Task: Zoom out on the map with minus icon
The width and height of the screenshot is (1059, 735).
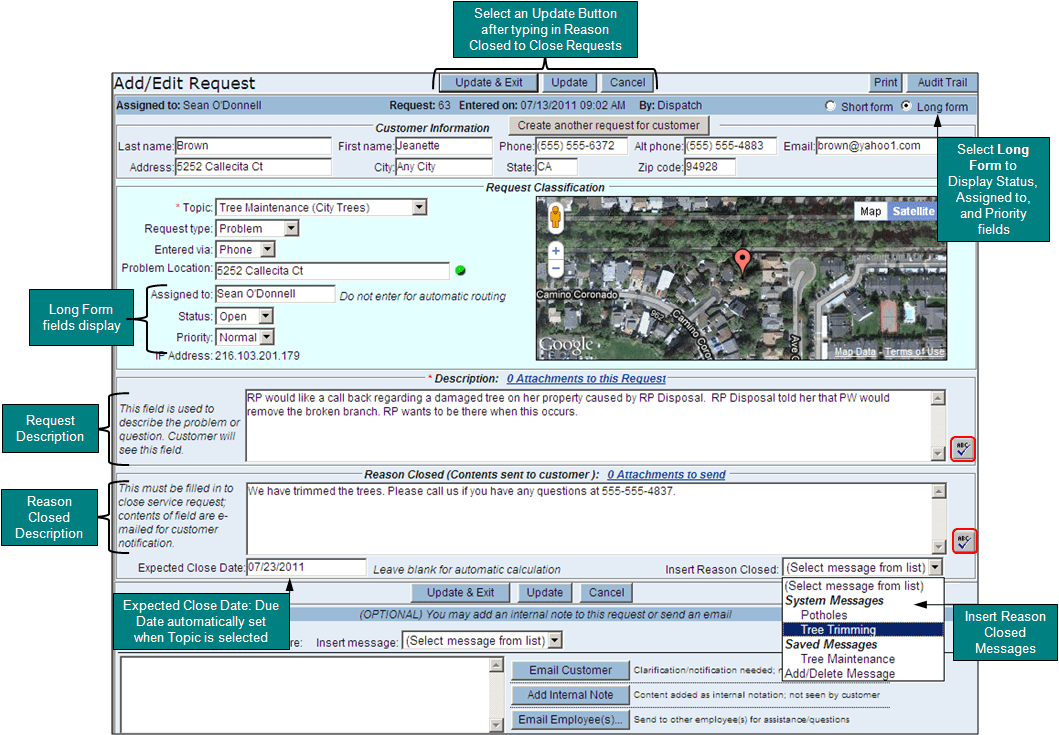Action: tap(556, 269)
